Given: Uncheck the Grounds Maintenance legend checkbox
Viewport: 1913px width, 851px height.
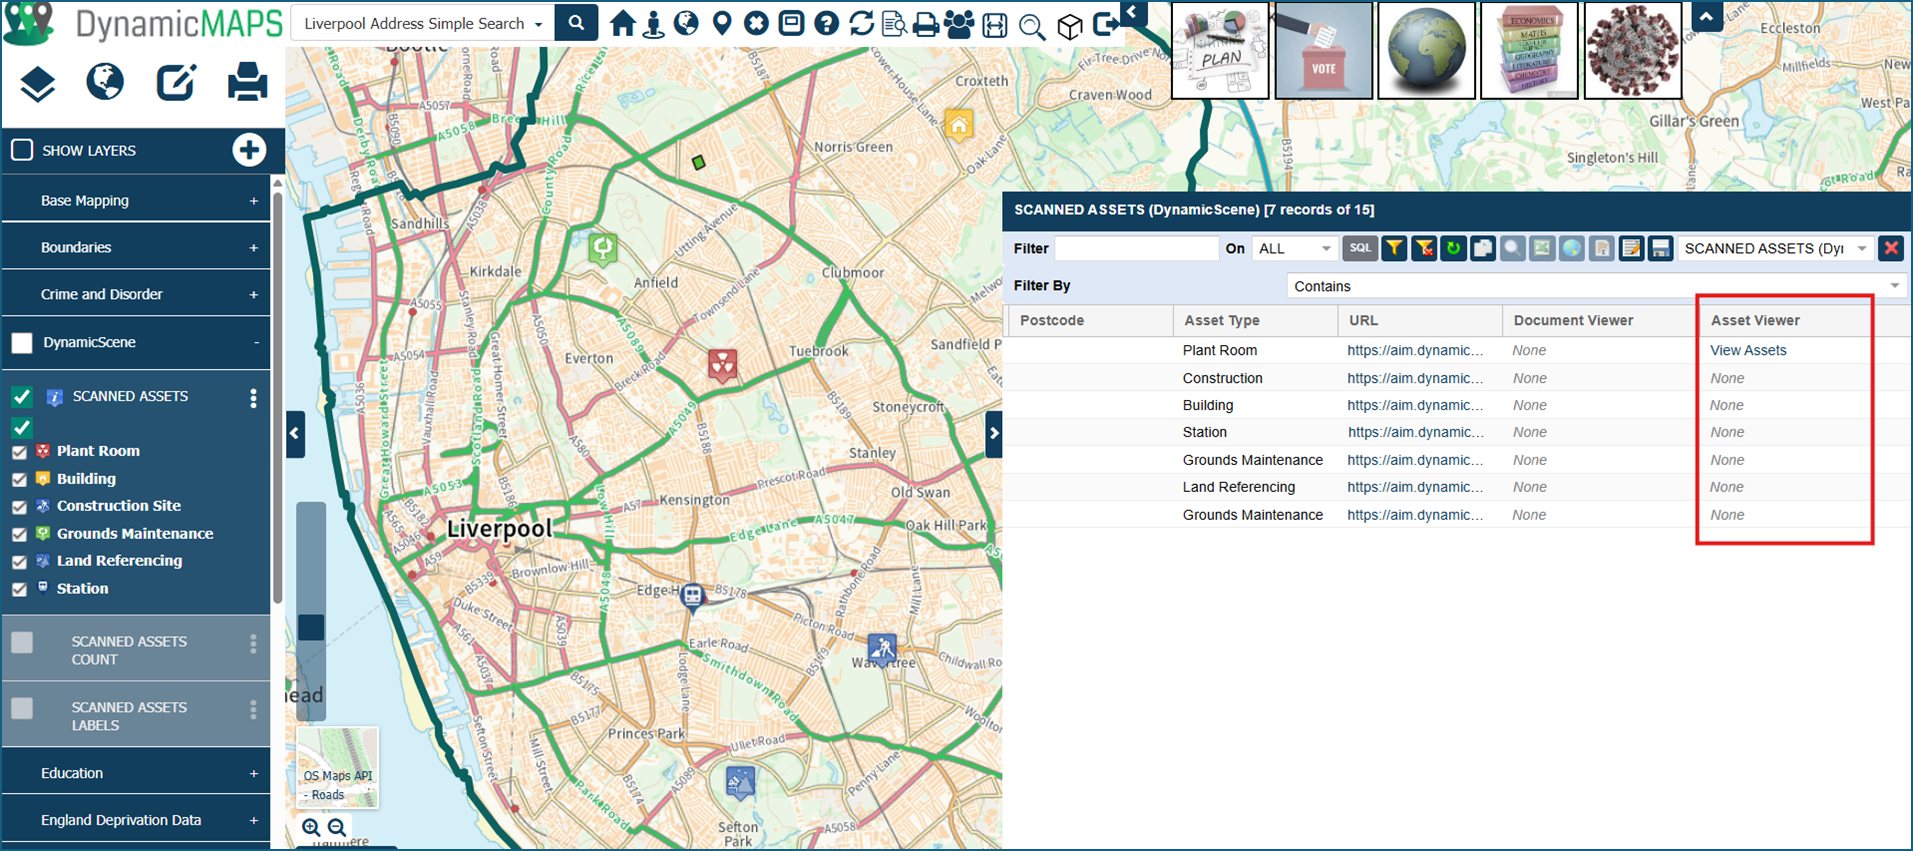Looking at the screenshot, I should pos(19,535).
